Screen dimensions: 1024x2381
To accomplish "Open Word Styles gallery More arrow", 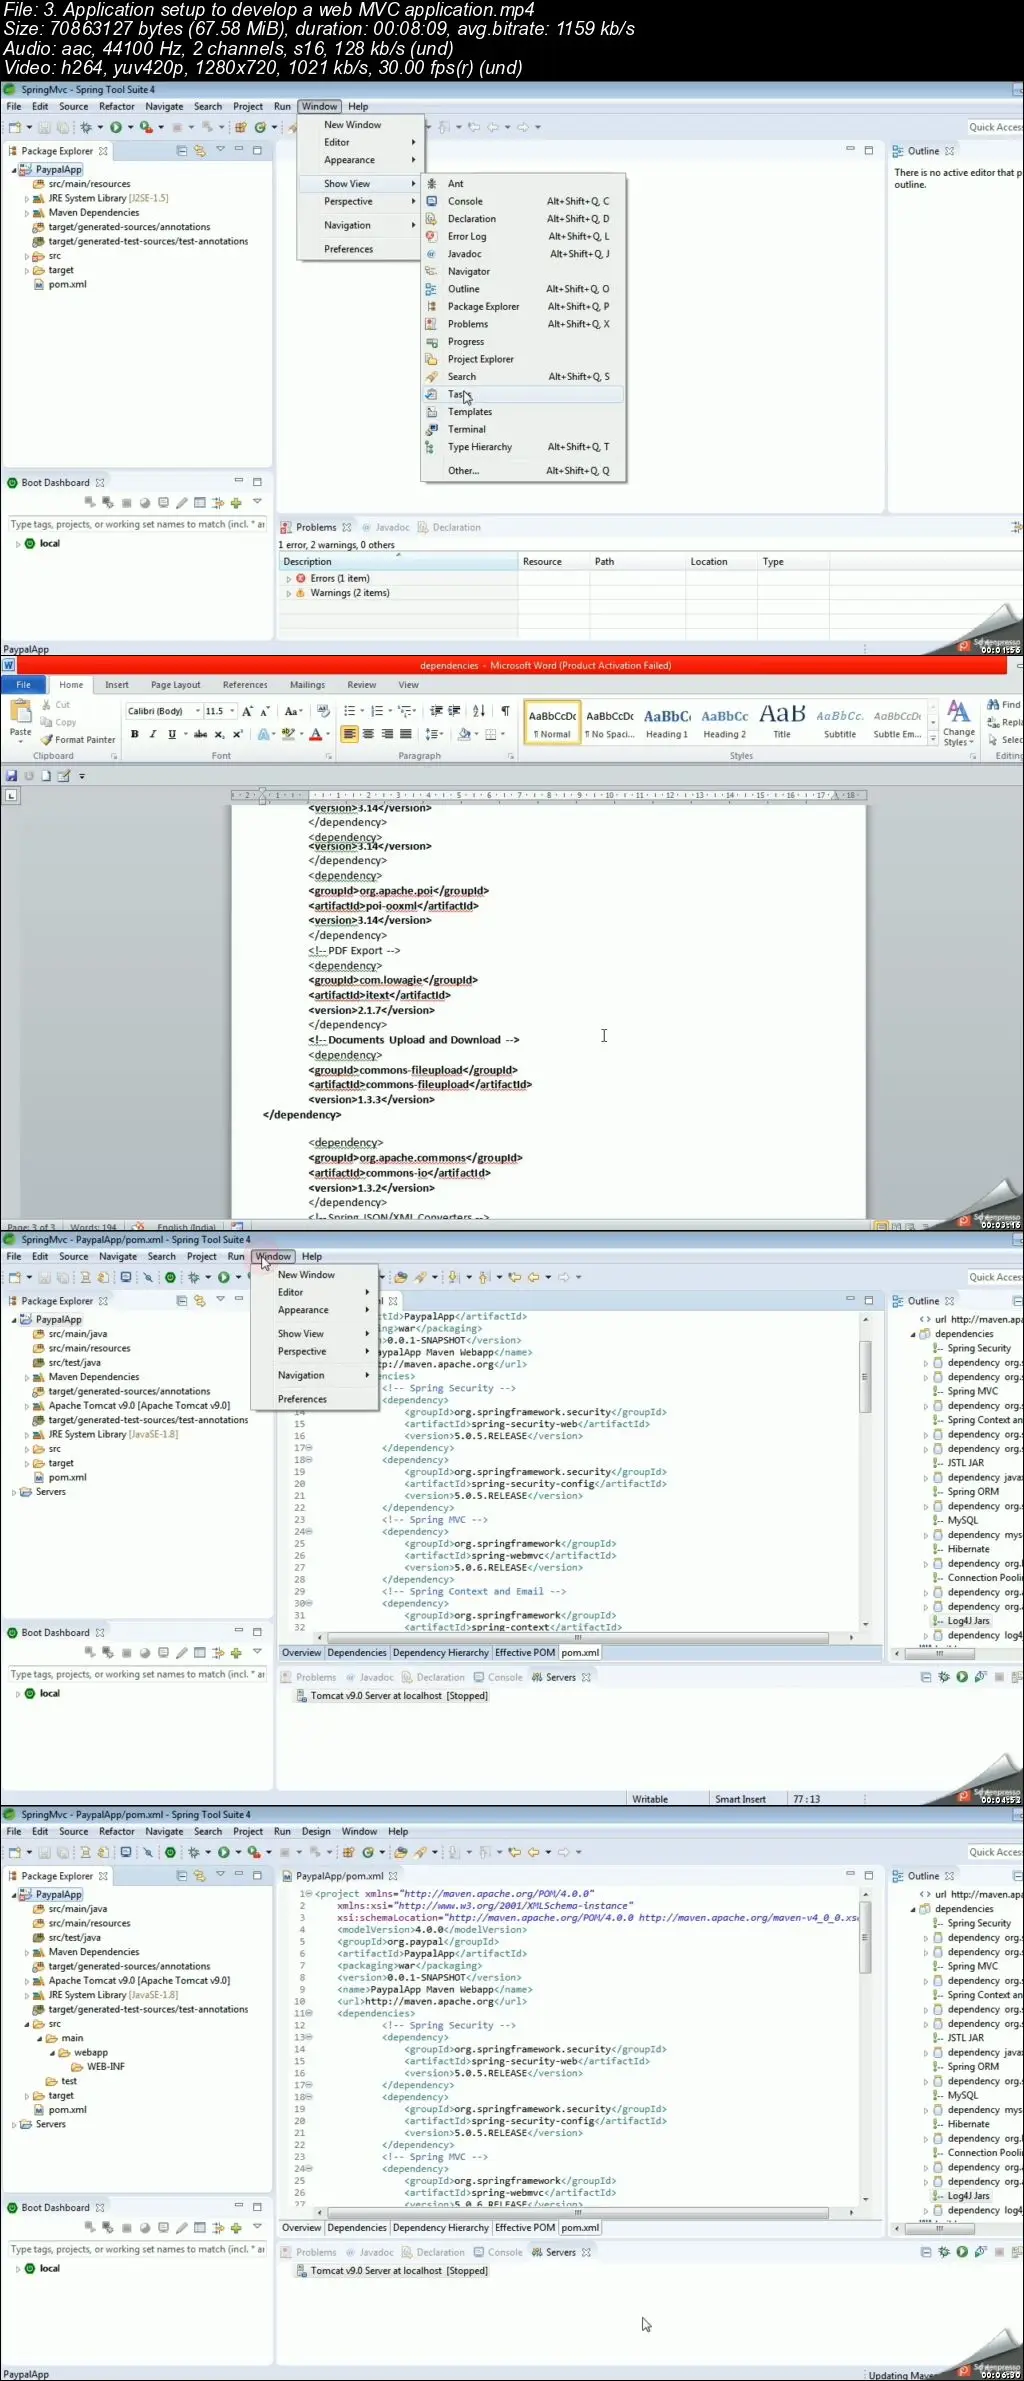I will pos(933,740).
